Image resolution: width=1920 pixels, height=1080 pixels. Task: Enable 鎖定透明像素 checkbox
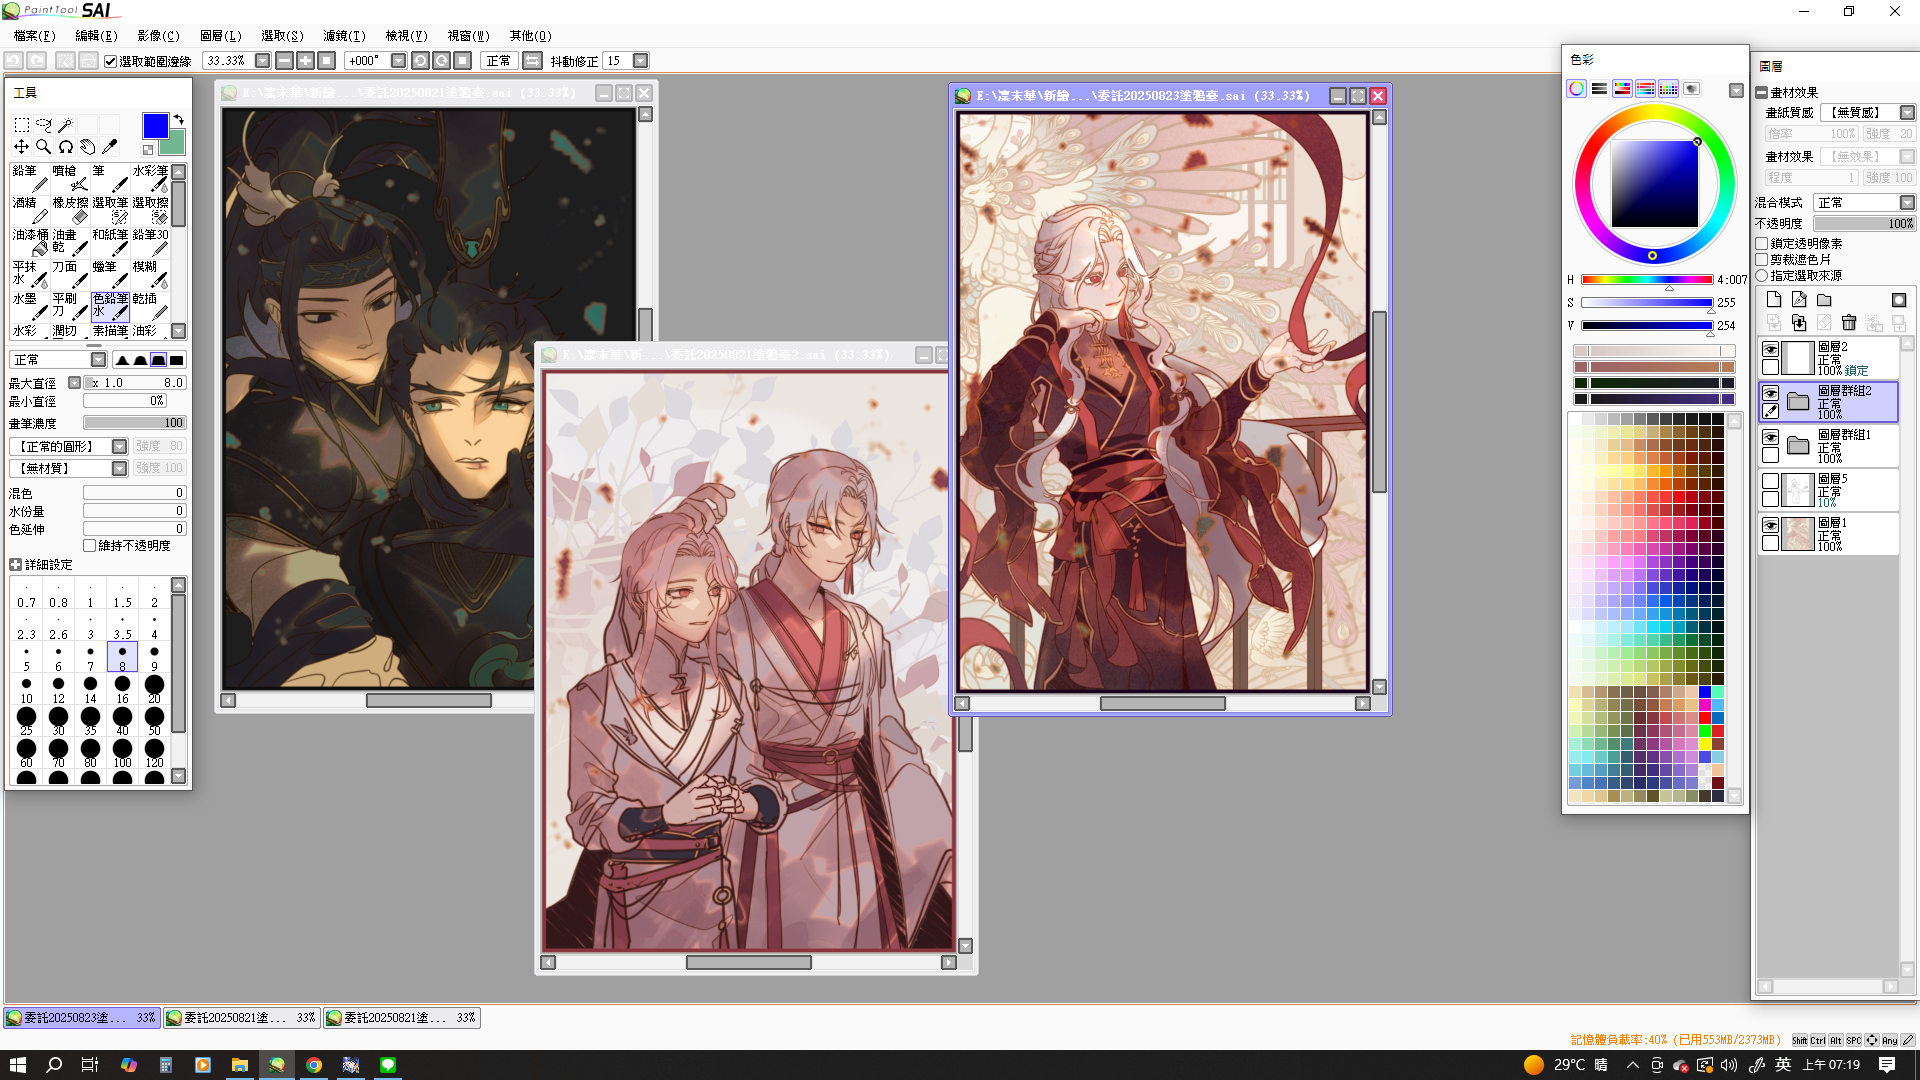1762,243
